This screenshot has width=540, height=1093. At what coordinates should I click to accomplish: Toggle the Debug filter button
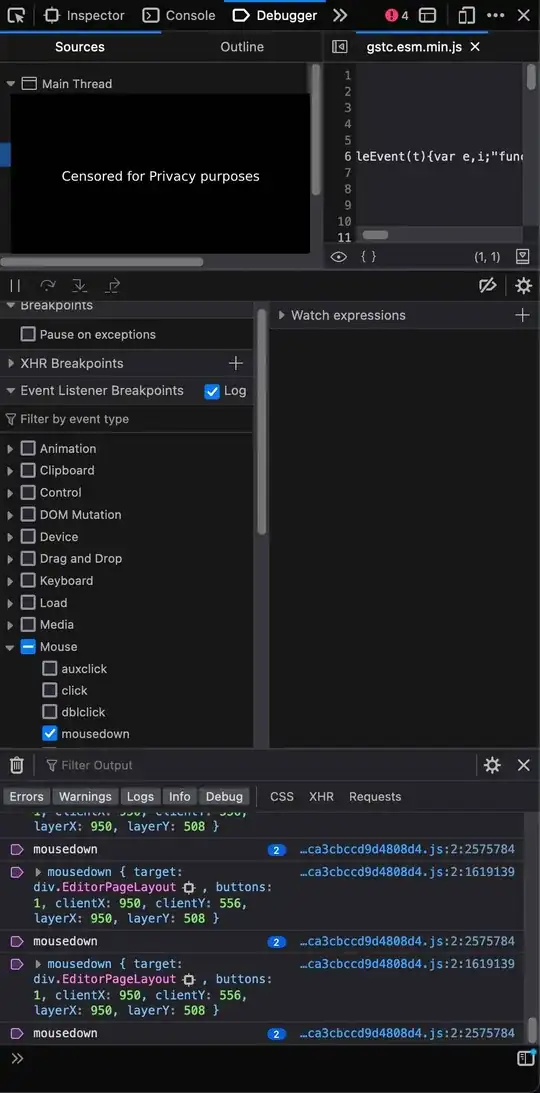[224, 796]
